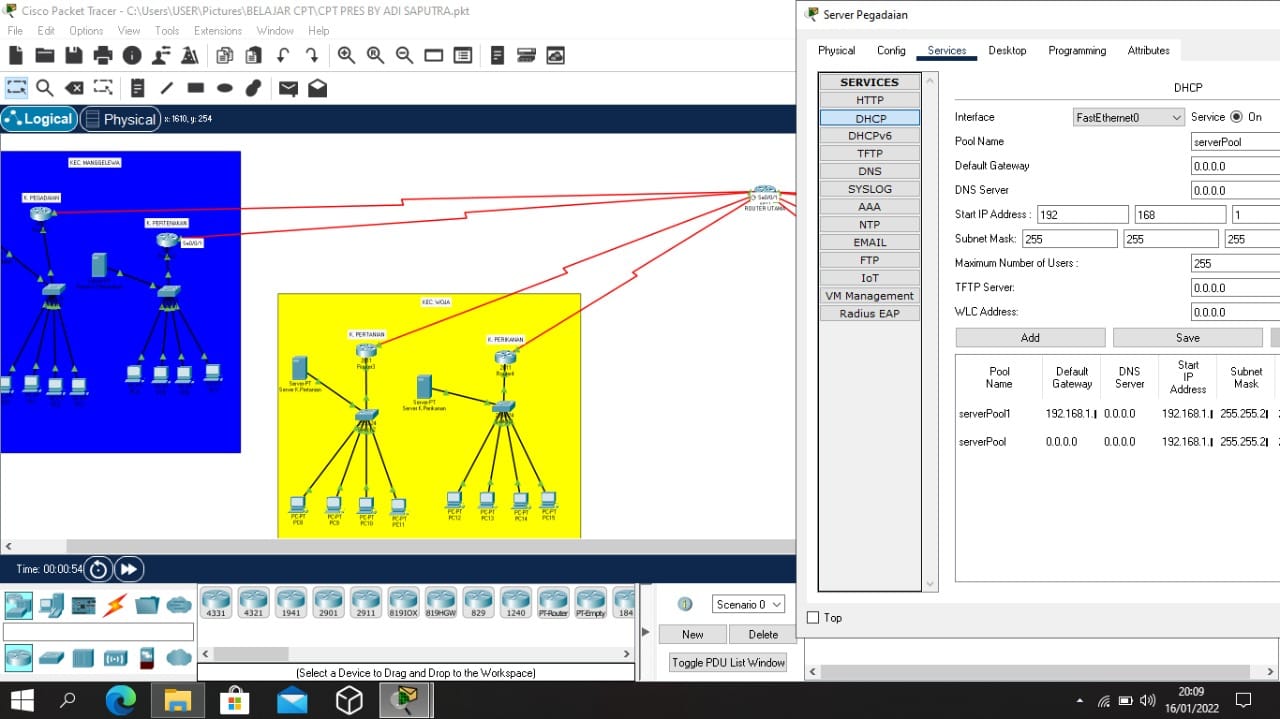
Task: Switch to Physical workspace view
Action: point(119,119)
